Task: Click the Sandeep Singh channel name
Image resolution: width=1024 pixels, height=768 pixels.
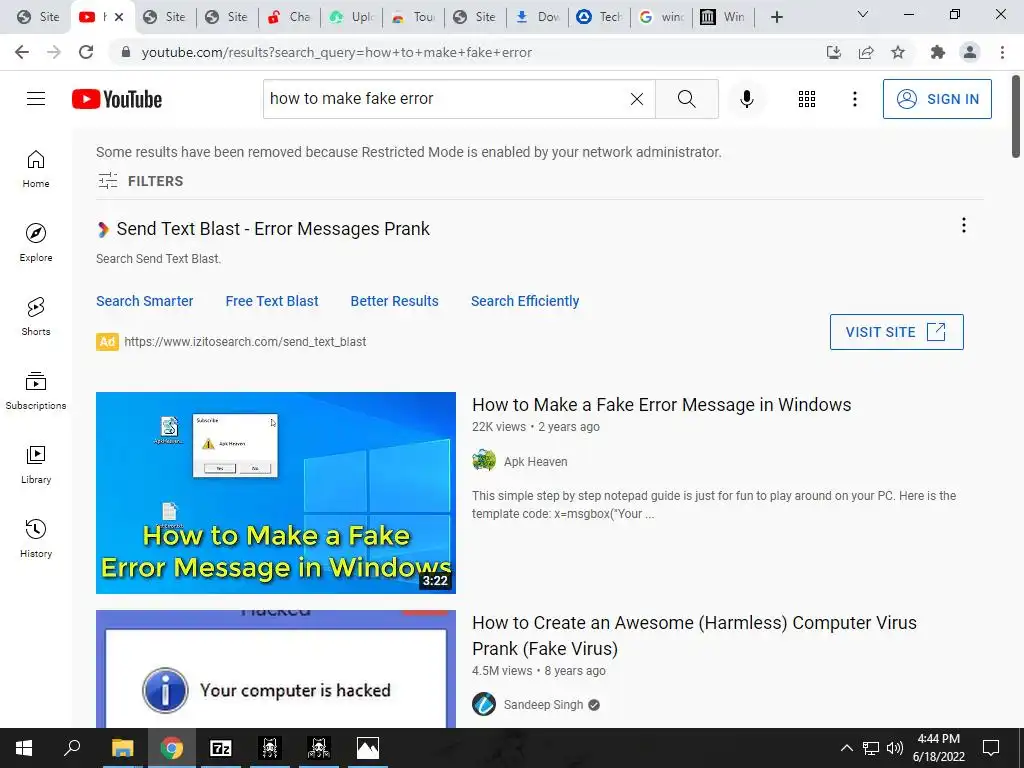Action: [543, 705]
